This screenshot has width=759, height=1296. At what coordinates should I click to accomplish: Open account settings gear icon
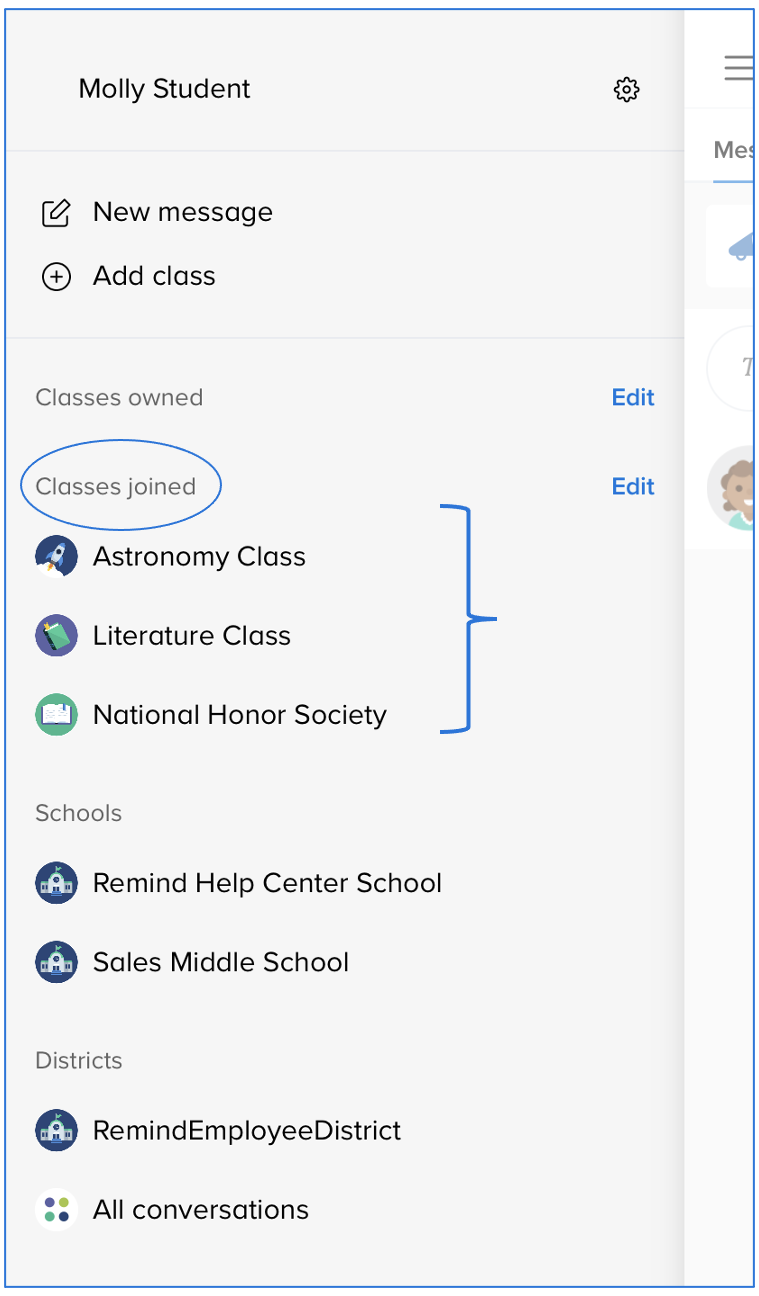click(x=626, y=90)
